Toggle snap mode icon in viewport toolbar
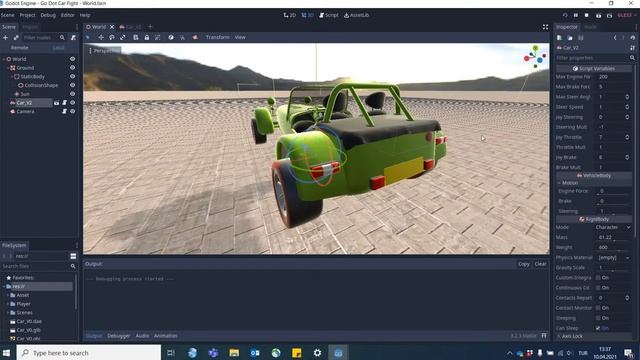640x360 pixels. click(182, 37)
